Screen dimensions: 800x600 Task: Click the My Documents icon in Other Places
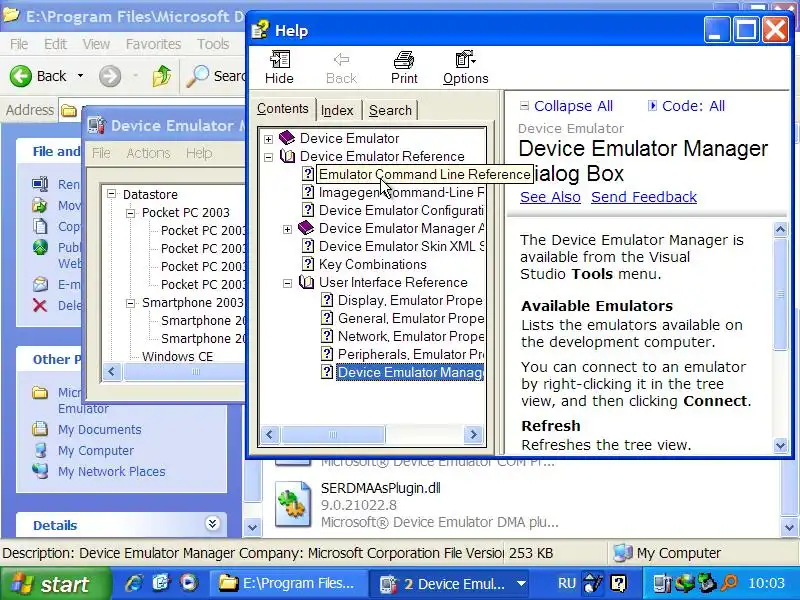(x=40, y=429)
